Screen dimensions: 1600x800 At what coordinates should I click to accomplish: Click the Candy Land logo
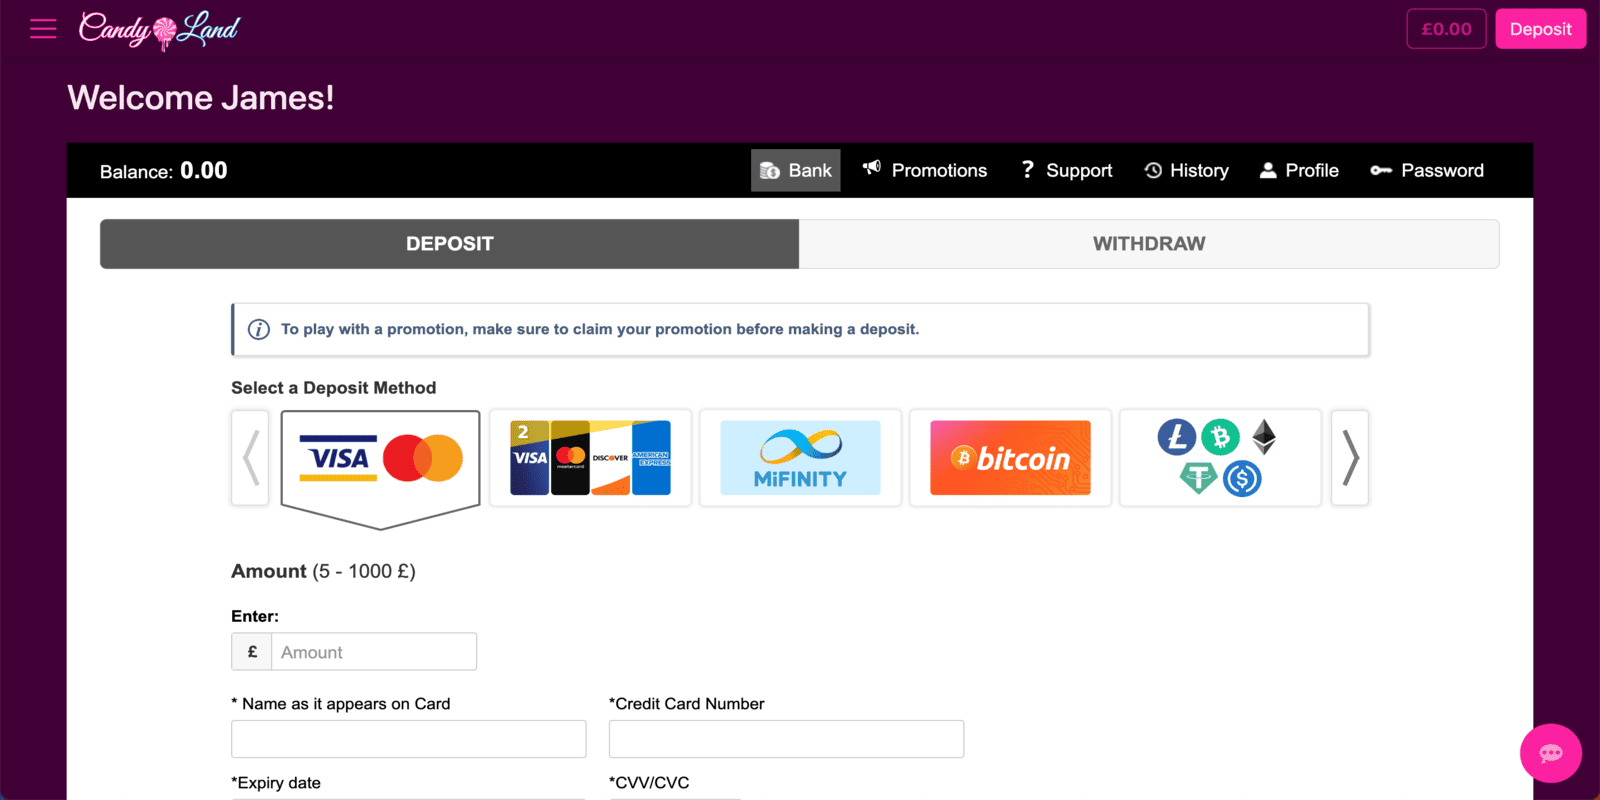point(159,29)
